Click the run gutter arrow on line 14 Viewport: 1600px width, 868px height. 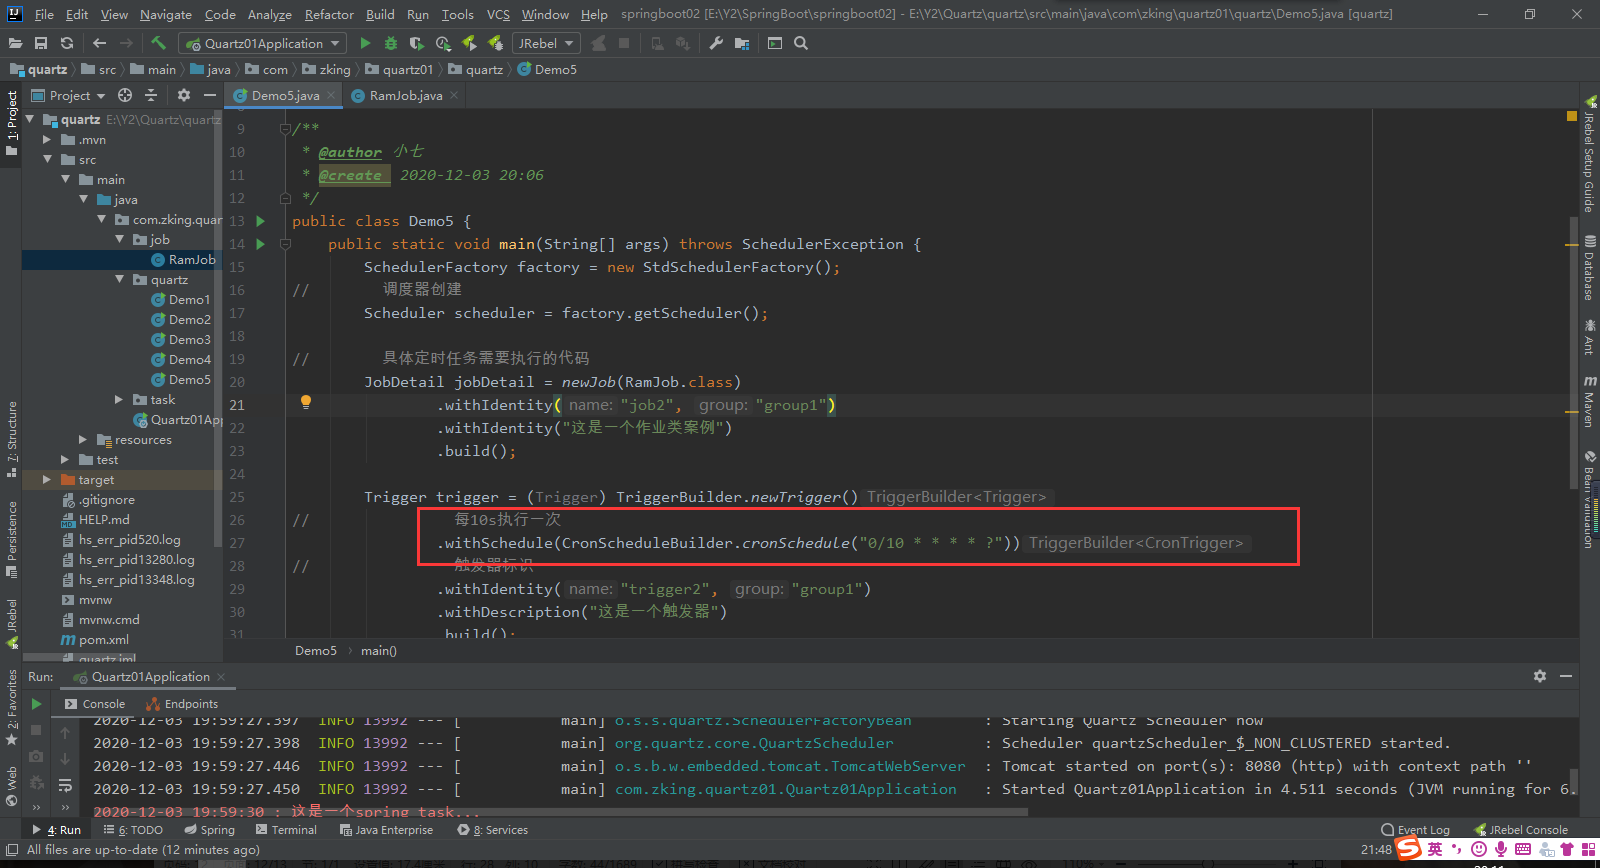[x=261, y=244]
